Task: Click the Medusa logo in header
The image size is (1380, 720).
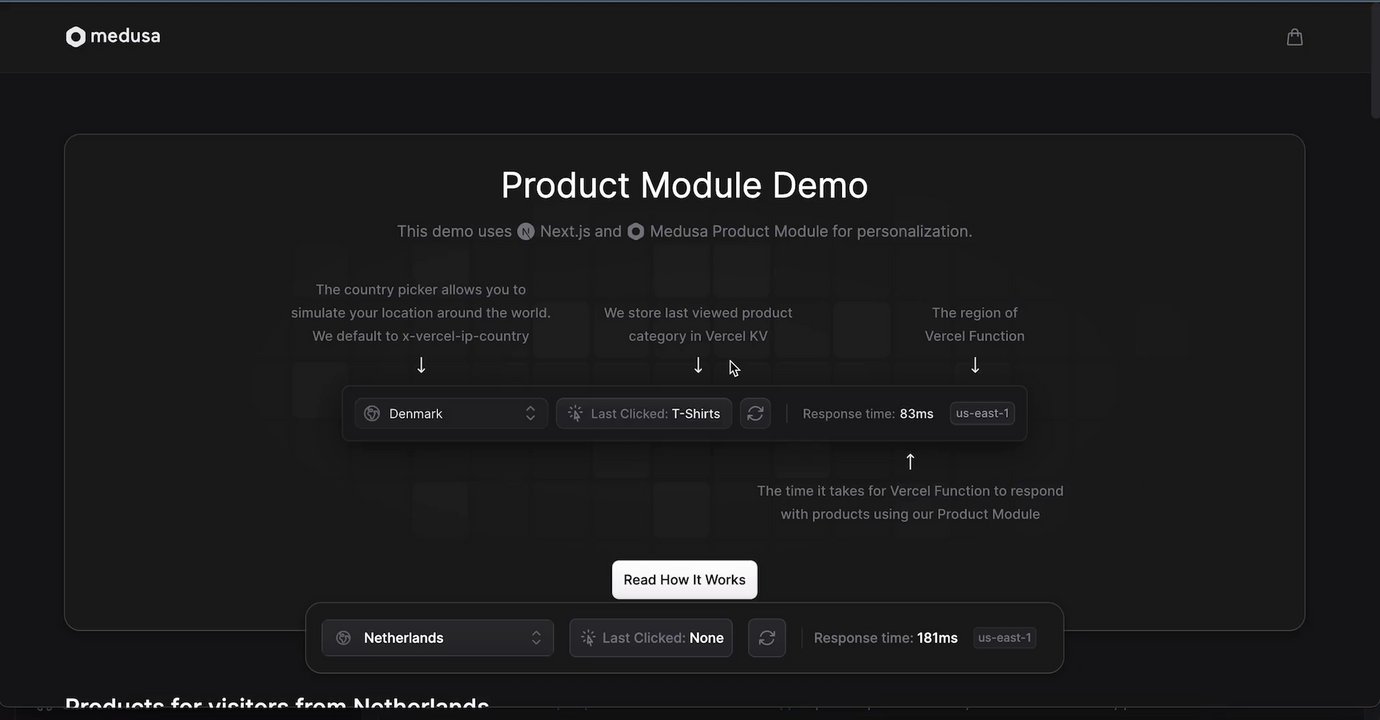Action: pos(113,37)
